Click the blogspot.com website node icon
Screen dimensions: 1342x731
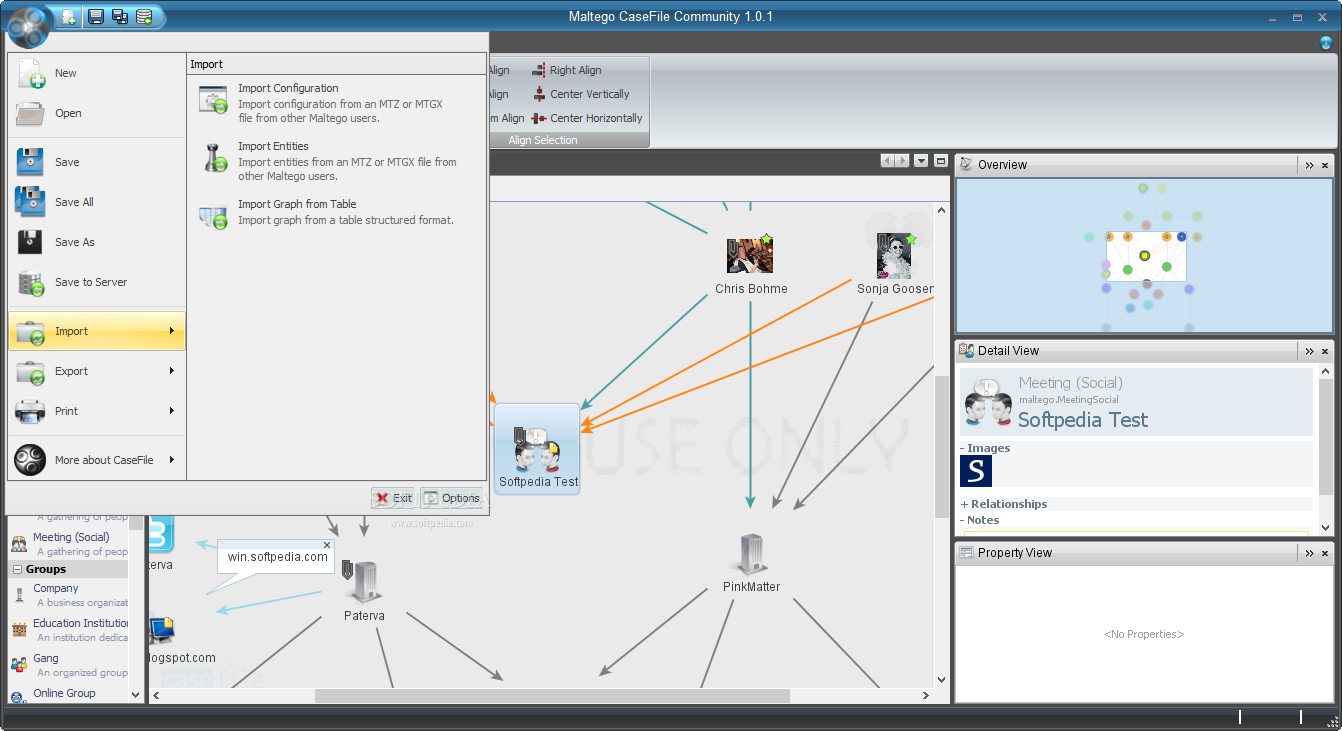point(162,631)
